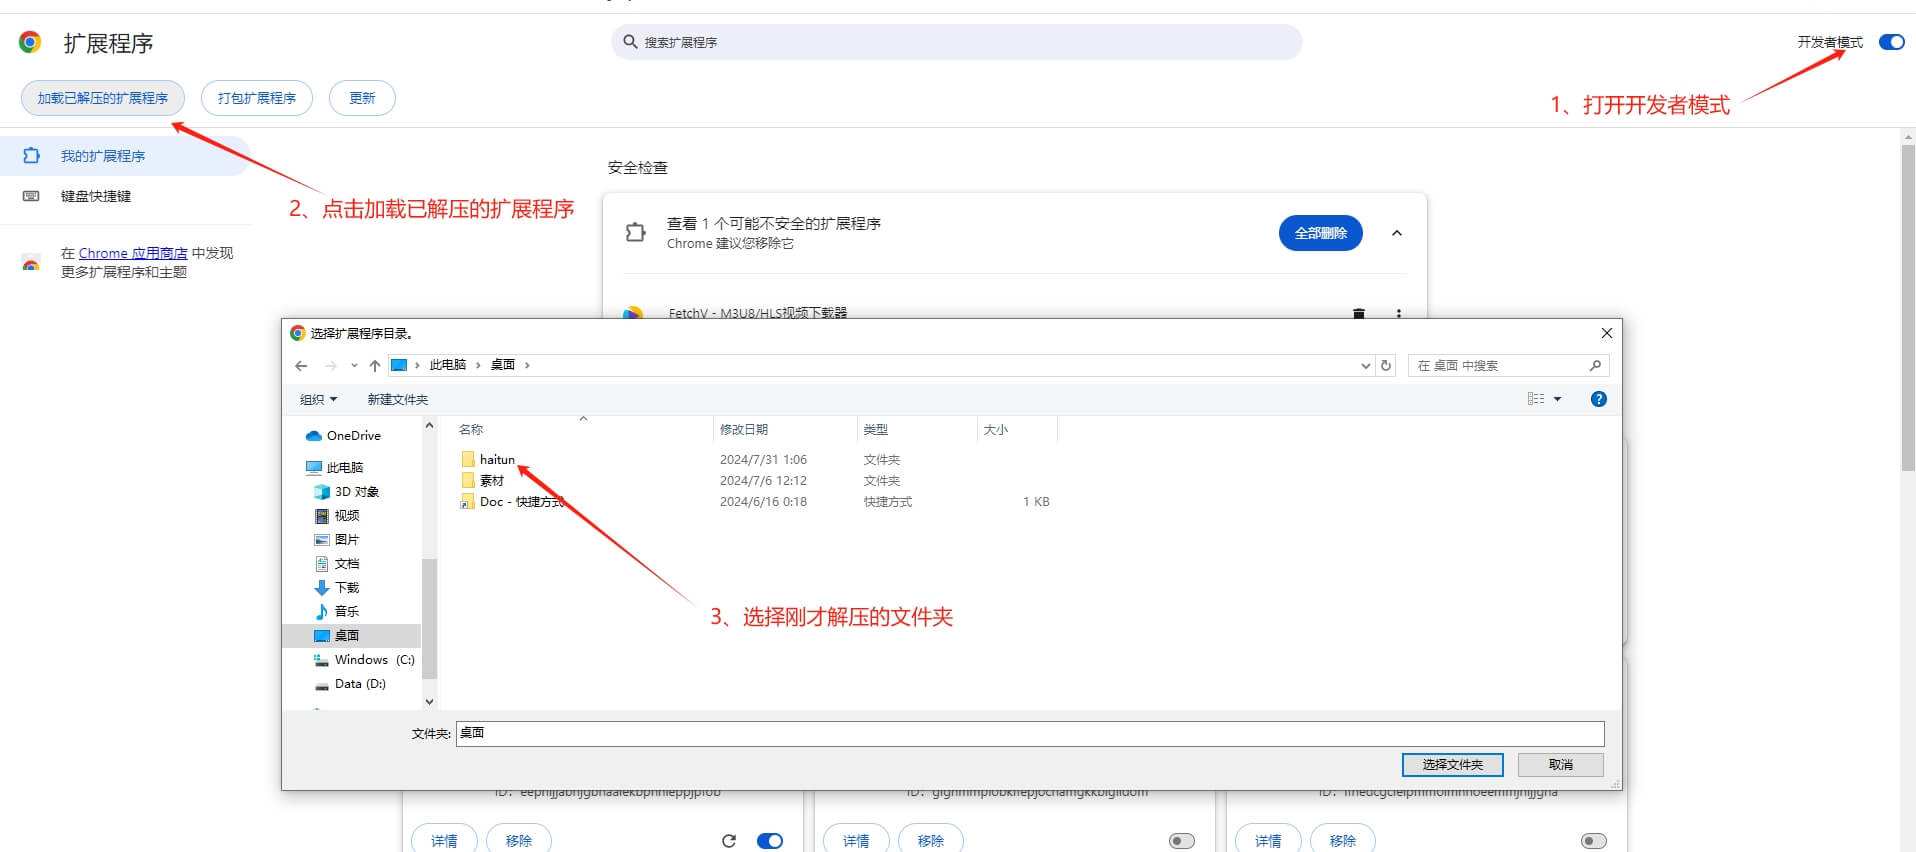
Task: Click the back arrow in file dialog
Action: click(301, 366)
